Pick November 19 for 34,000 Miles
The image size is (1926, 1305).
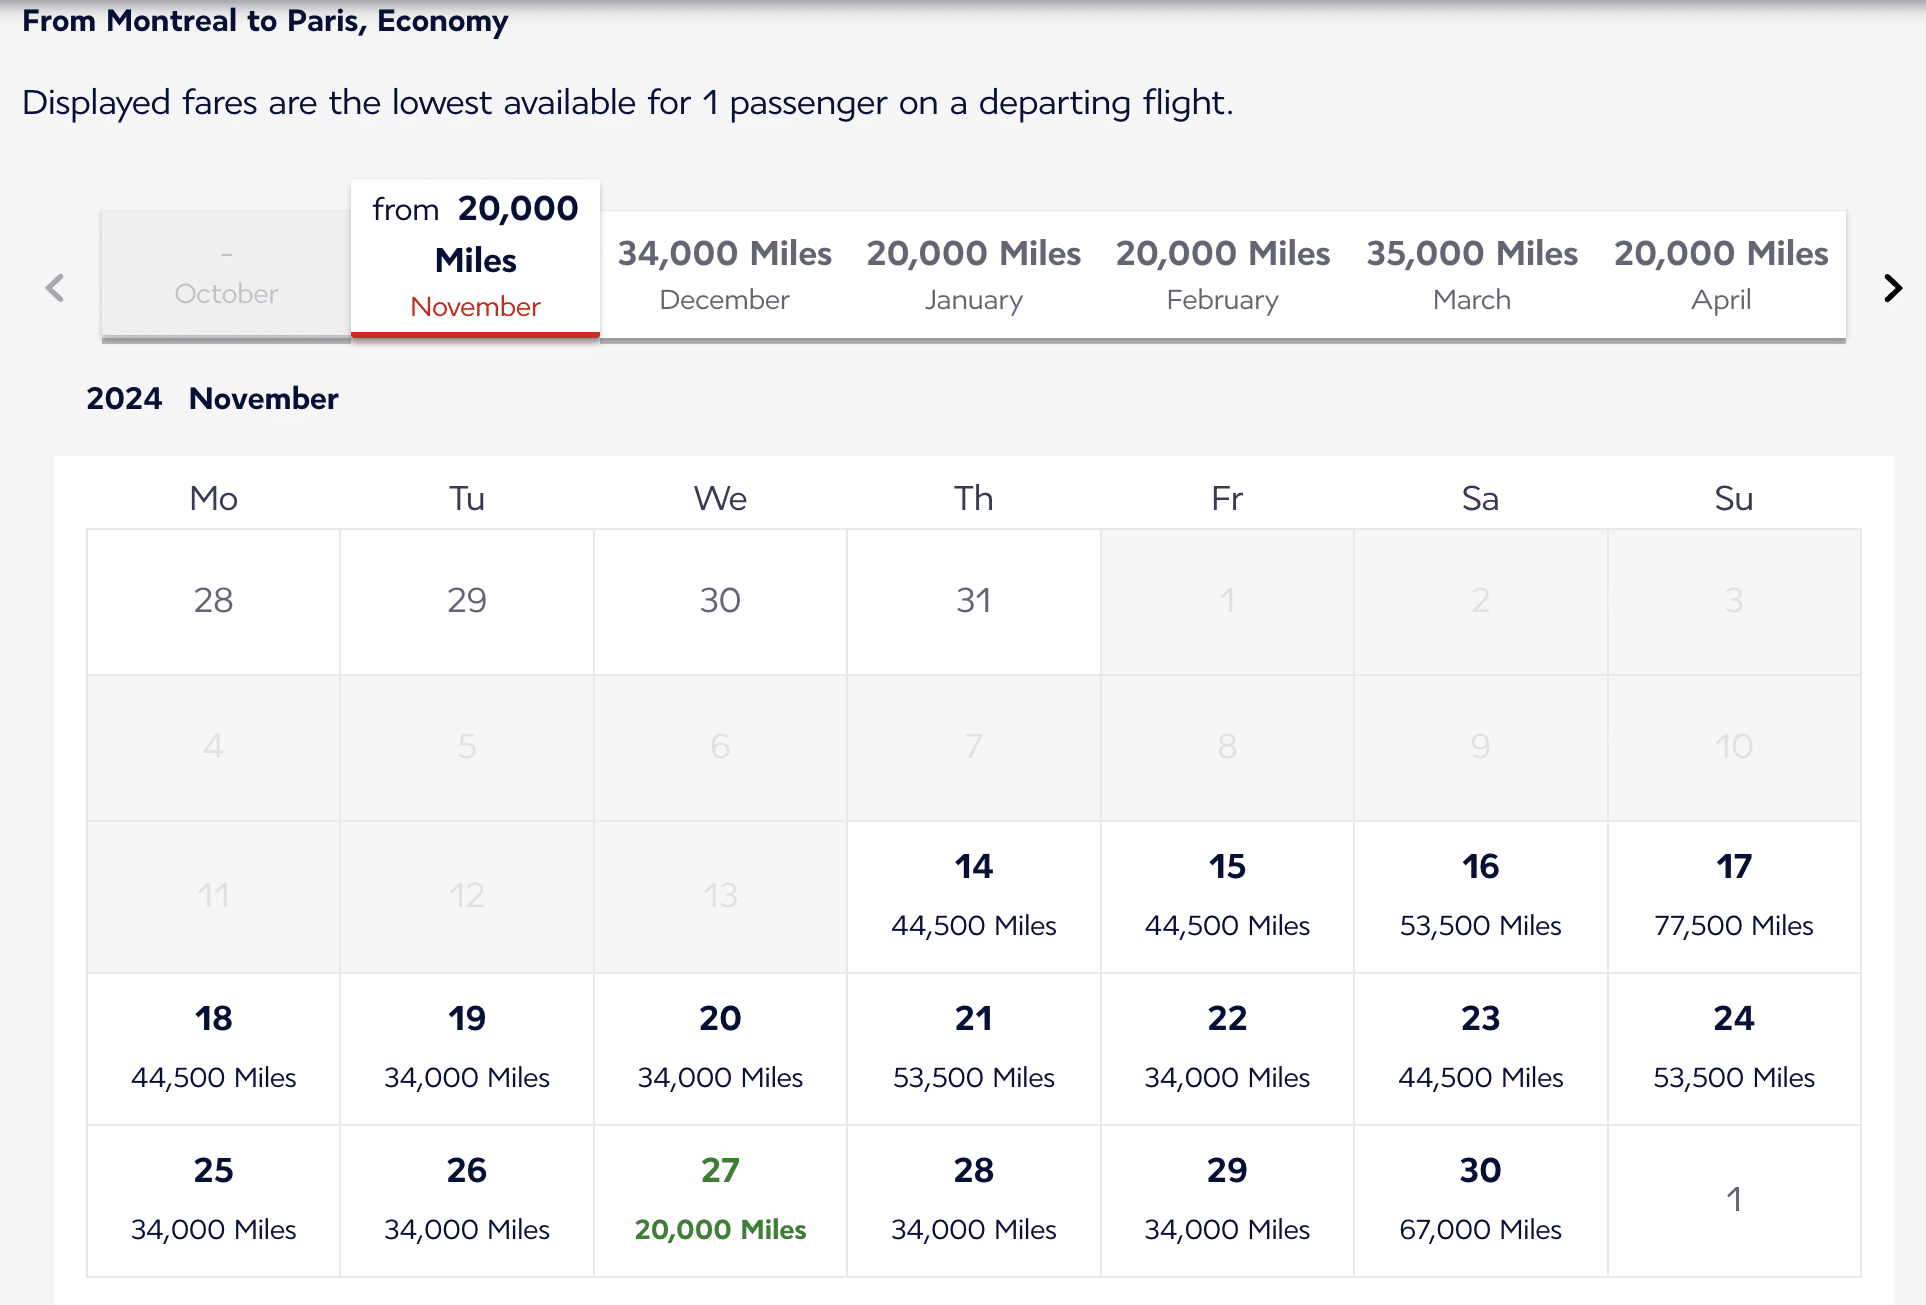click(467, 1047)
